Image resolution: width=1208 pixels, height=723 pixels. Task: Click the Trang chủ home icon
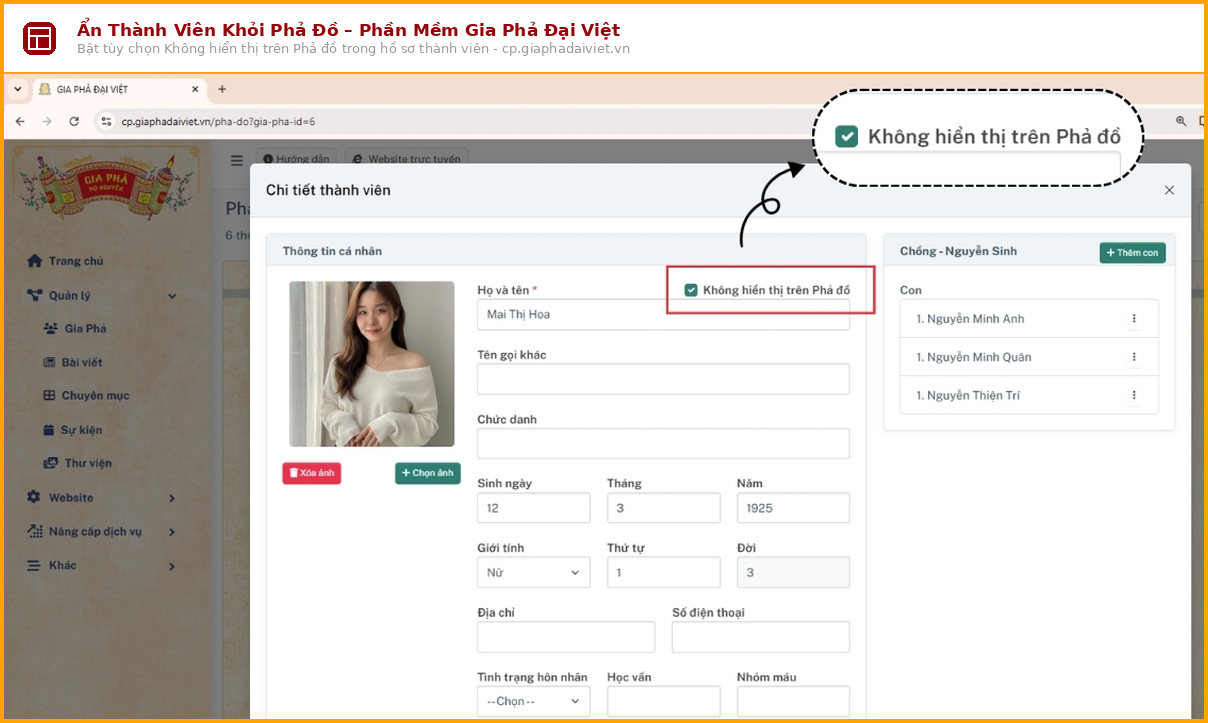34,261
